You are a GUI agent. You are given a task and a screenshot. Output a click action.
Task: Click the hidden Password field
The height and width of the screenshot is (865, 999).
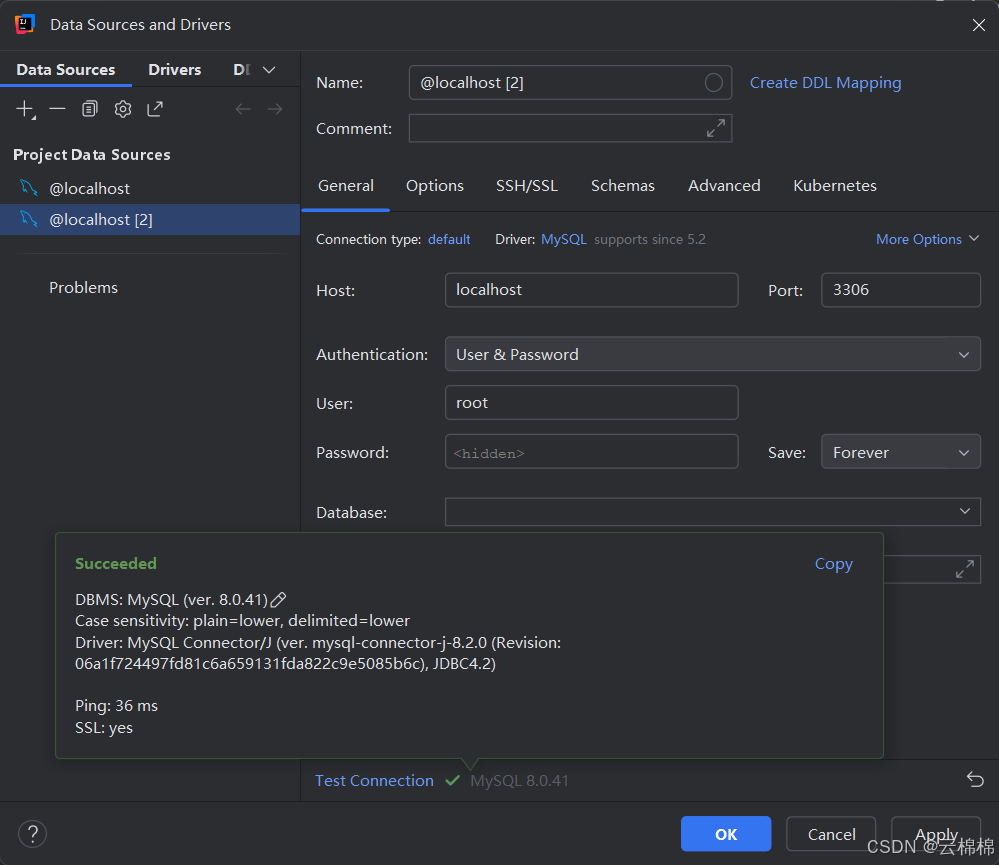pyautogui.click(x=591, y=452)
